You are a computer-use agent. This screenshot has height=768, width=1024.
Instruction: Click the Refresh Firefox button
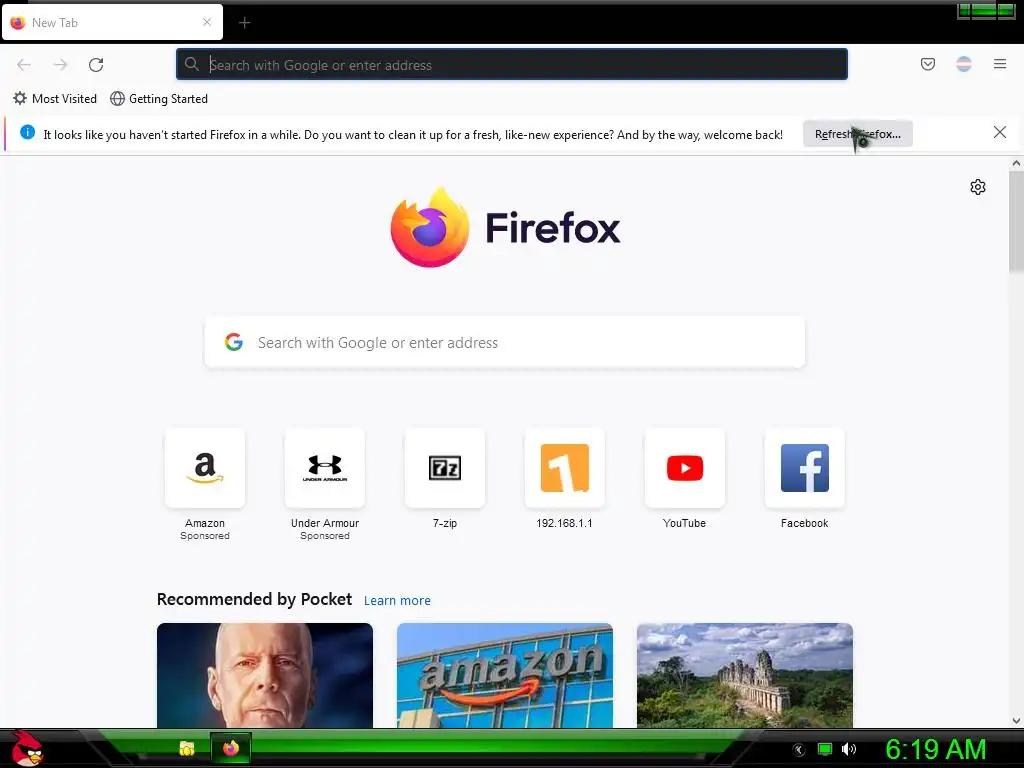[x=857, y=134]
